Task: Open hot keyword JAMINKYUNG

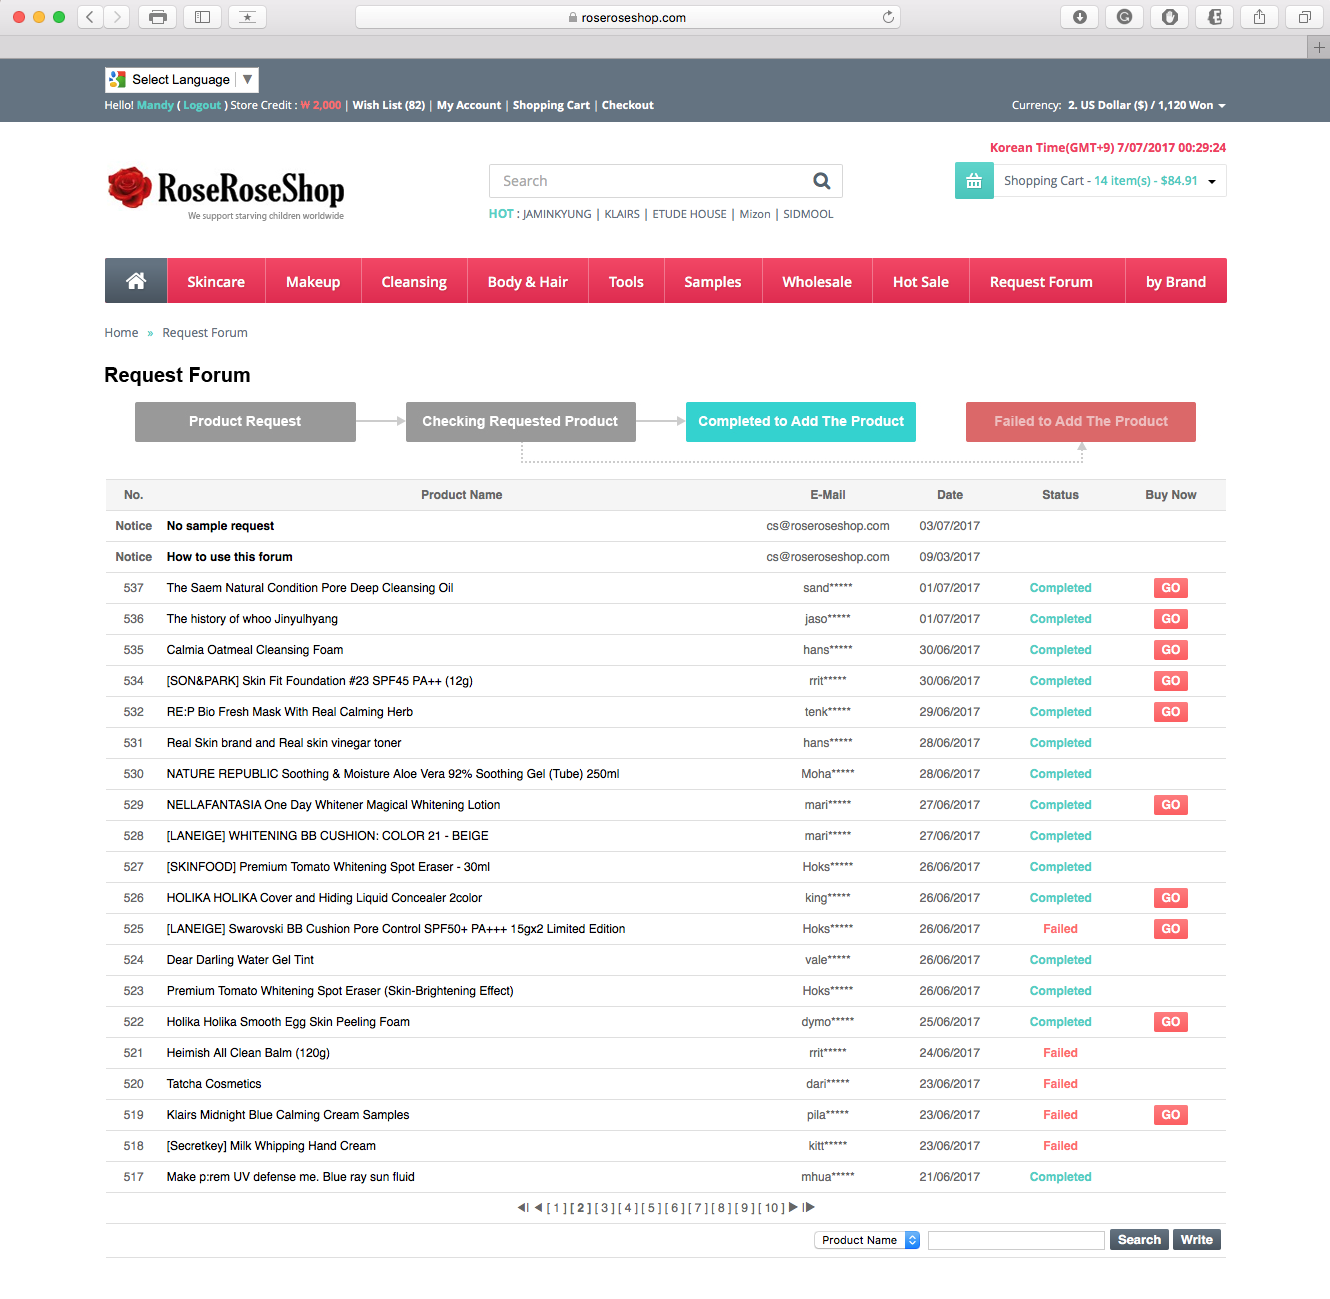Action: [x=557, y=214]
